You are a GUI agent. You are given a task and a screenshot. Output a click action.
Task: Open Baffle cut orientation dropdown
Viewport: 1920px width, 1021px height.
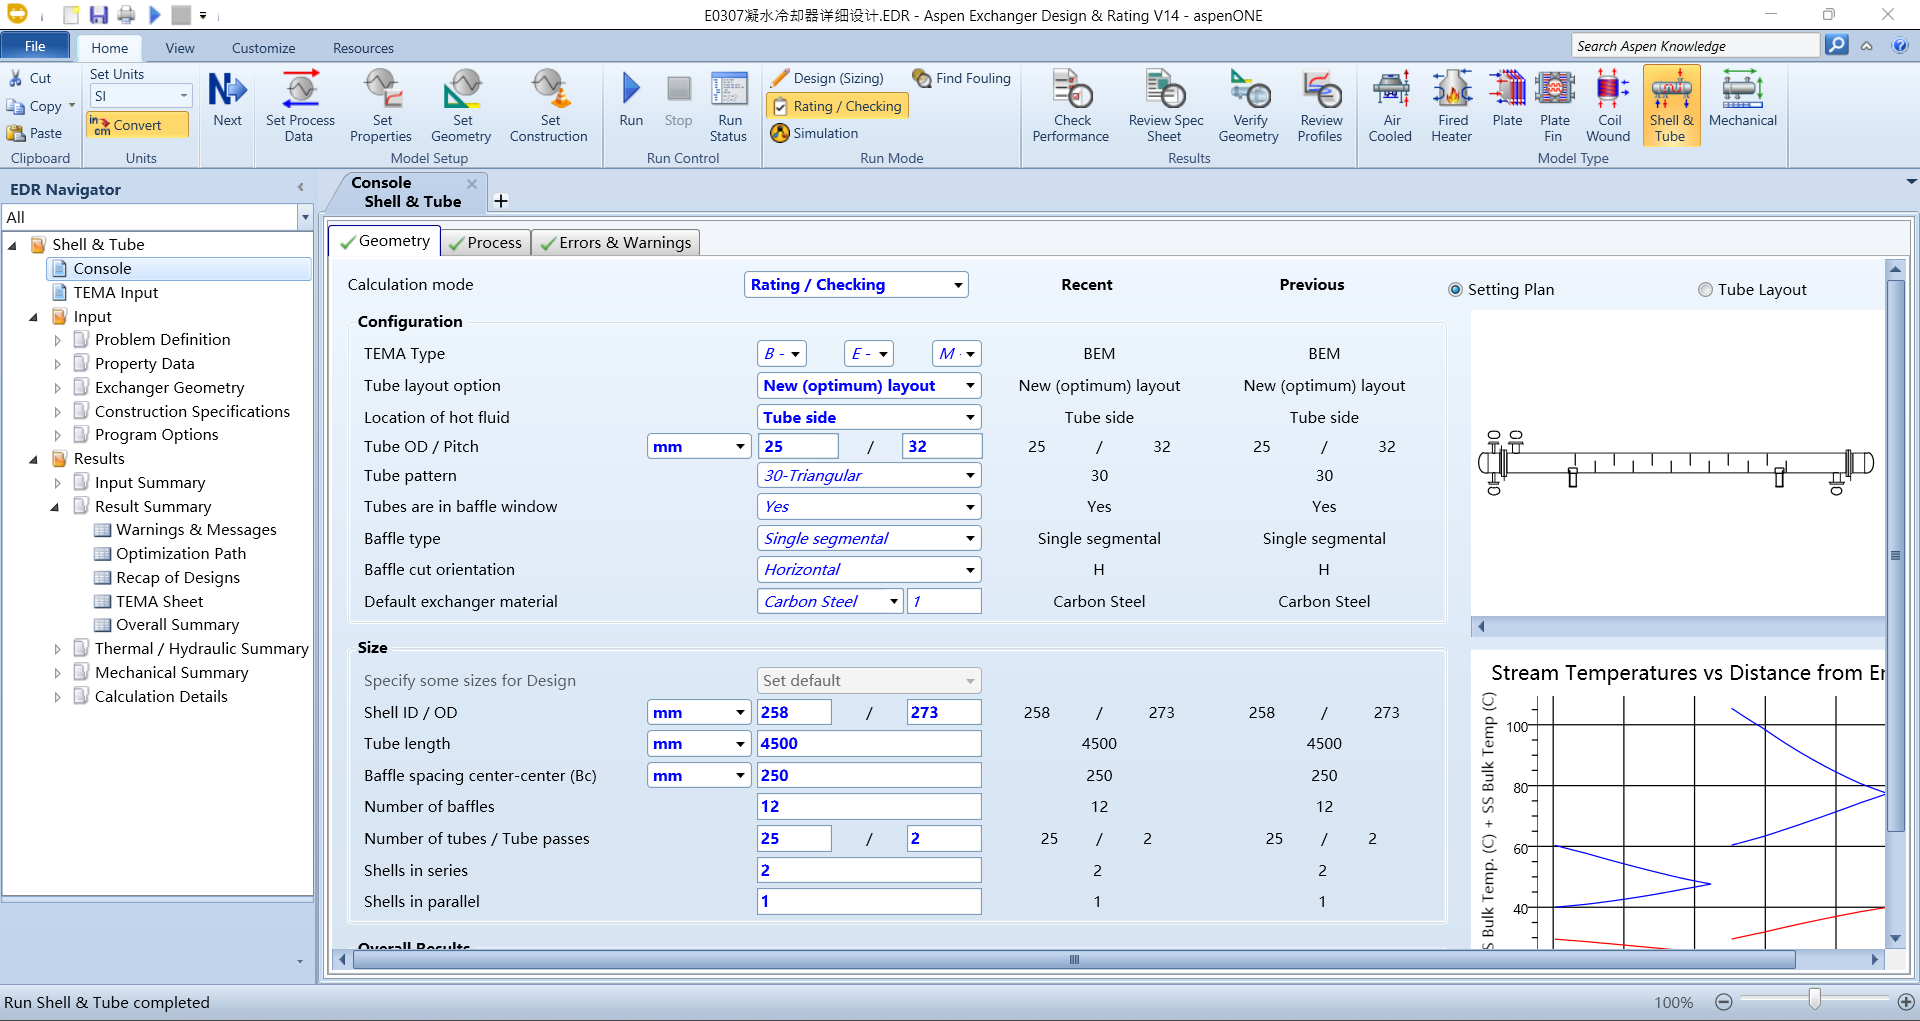pos(970,570)
